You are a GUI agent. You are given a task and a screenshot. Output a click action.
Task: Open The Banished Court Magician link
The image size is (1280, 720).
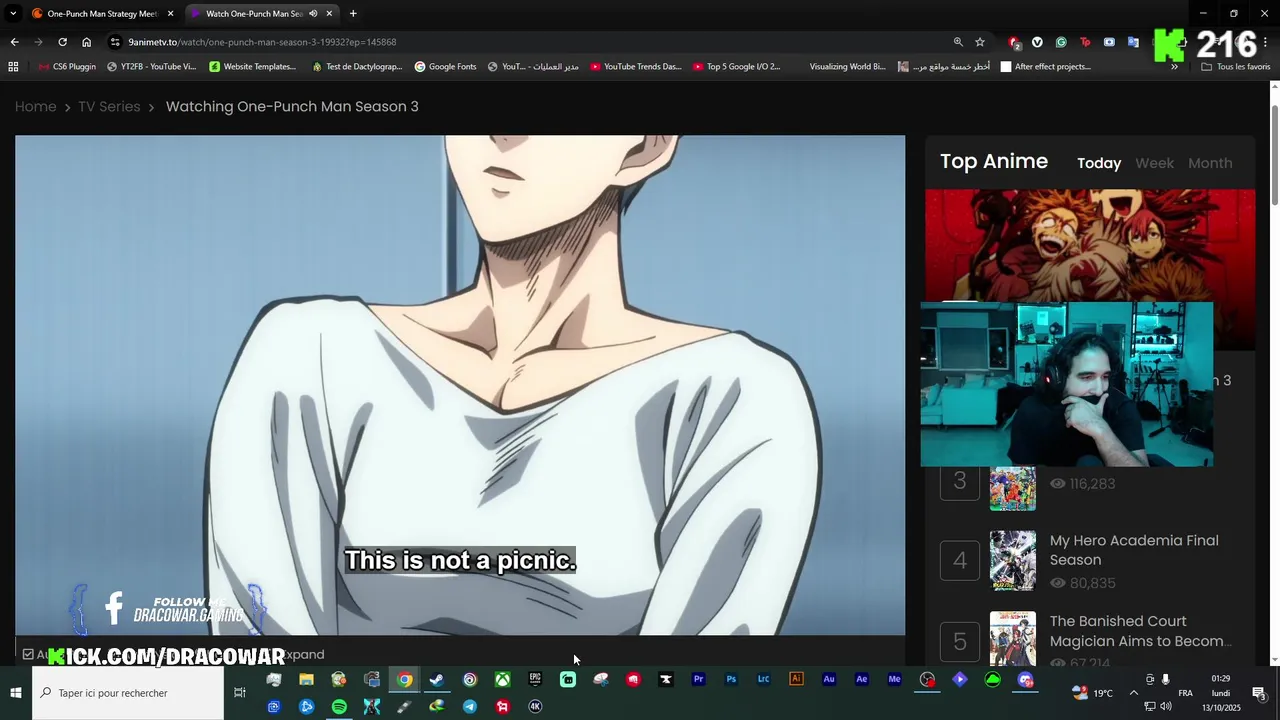point(1140,631)
